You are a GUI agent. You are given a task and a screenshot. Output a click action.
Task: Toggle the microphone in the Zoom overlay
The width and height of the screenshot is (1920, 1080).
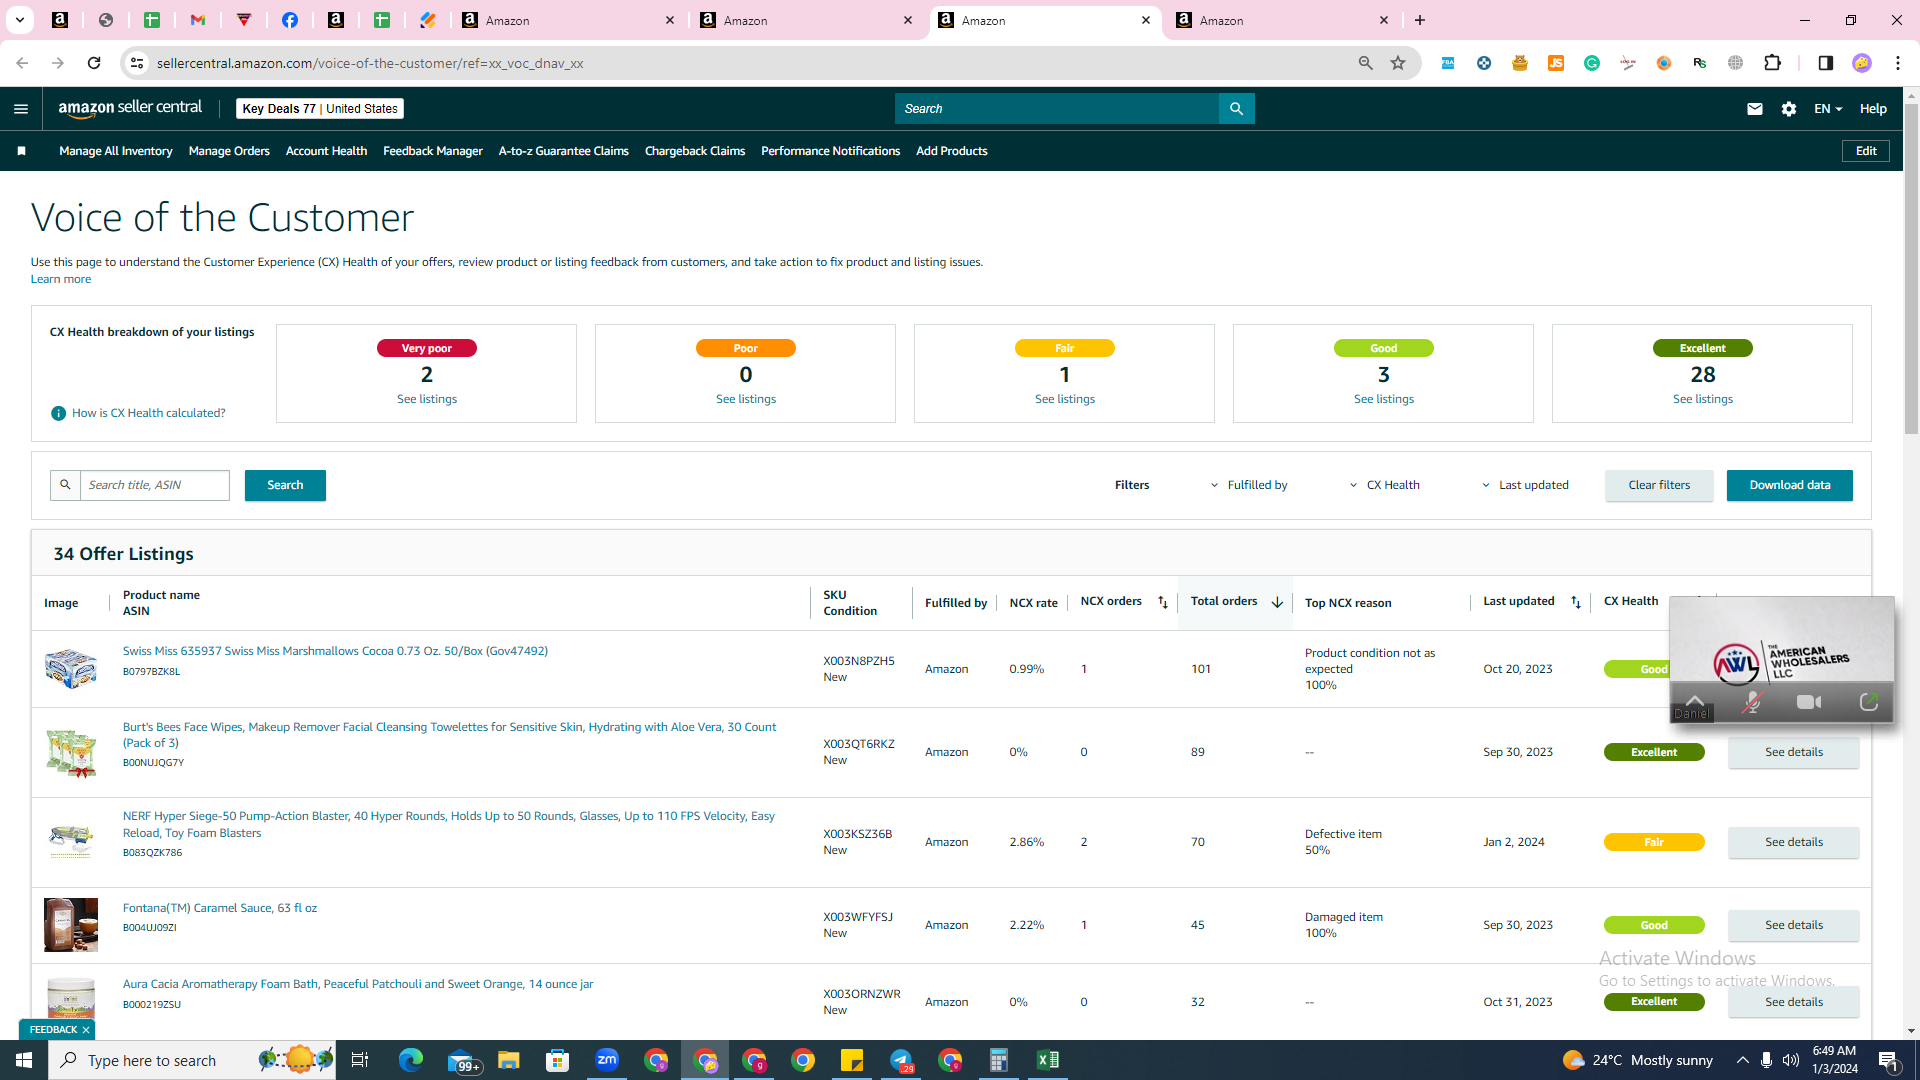1751,702
